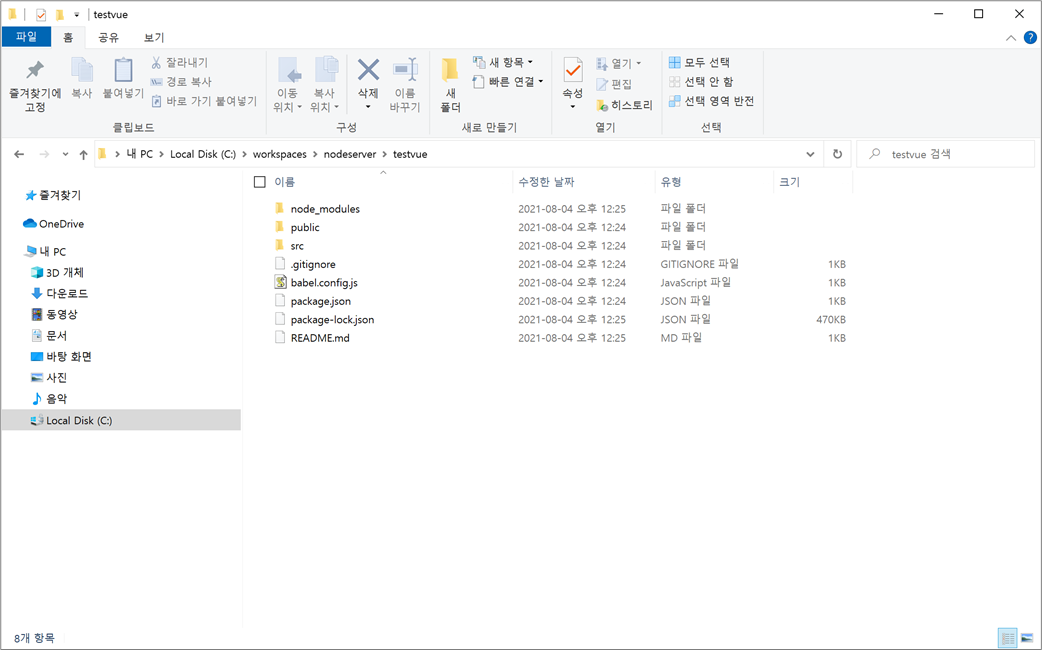Click the Rename (이름 바꾸기) icon

pos(405,70)
